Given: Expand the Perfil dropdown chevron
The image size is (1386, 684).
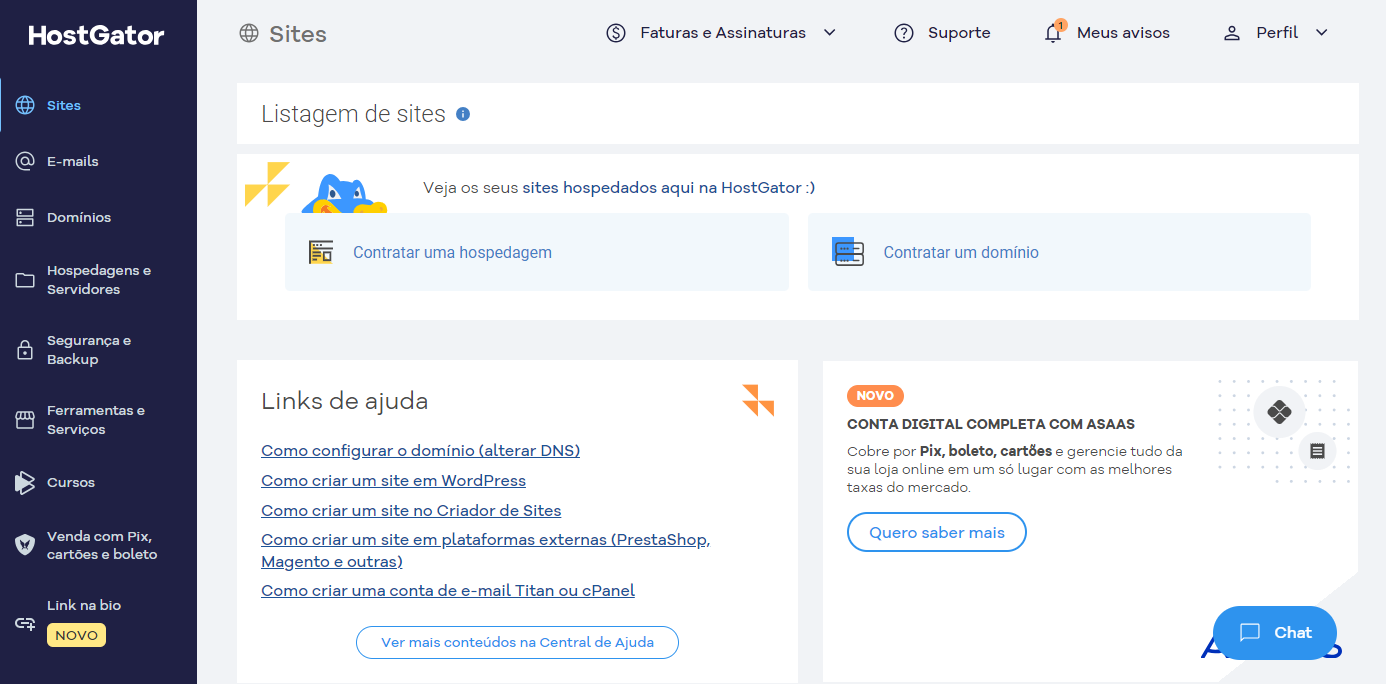Looking at the screenshot, I should point(1321,33).
